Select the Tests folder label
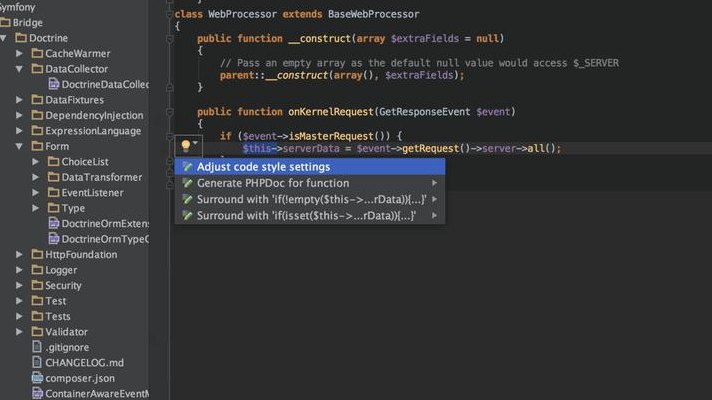Screen dimensions: 712x400 pyautogui.click(x=58, y=316)
